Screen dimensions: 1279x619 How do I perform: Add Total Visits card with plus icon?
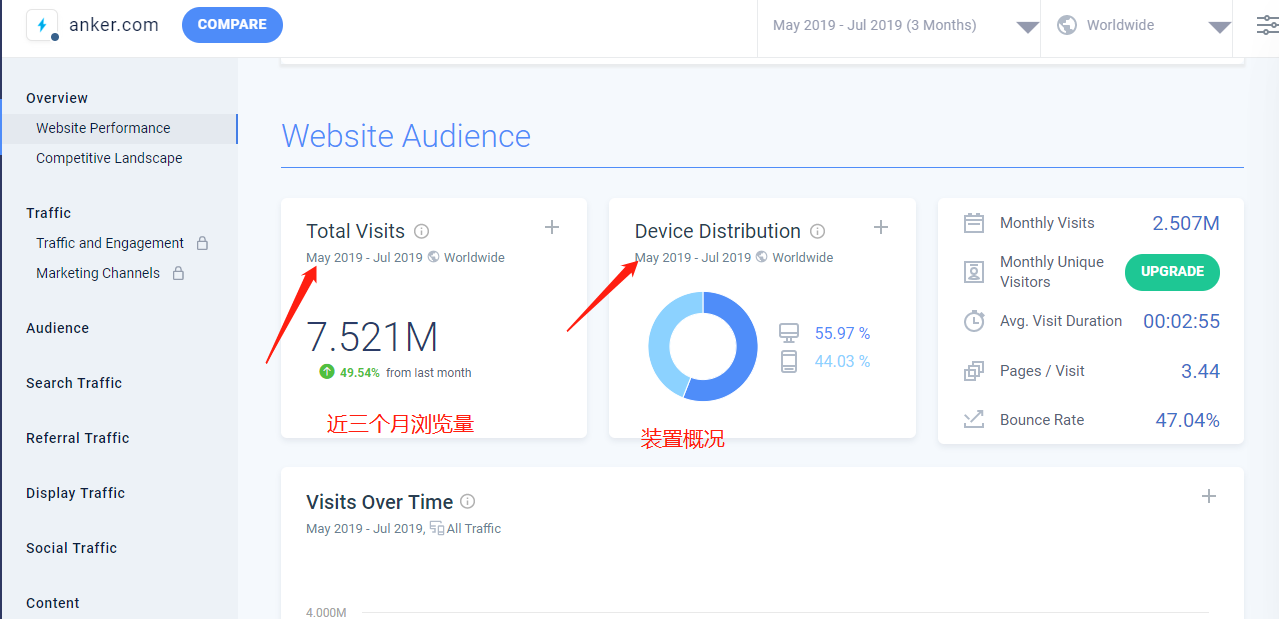pos(552,228)
